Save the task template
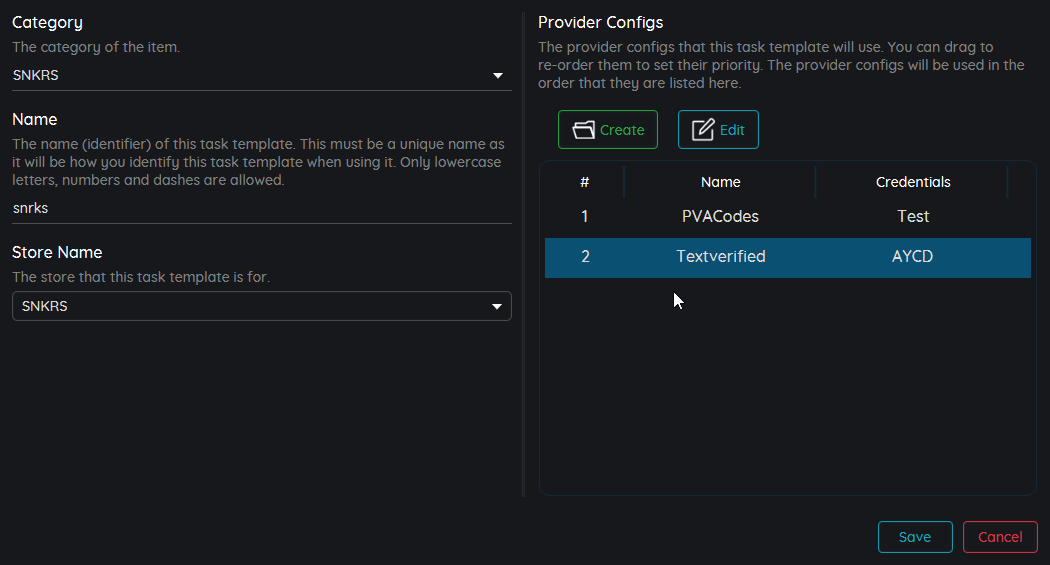 point(914,537)
